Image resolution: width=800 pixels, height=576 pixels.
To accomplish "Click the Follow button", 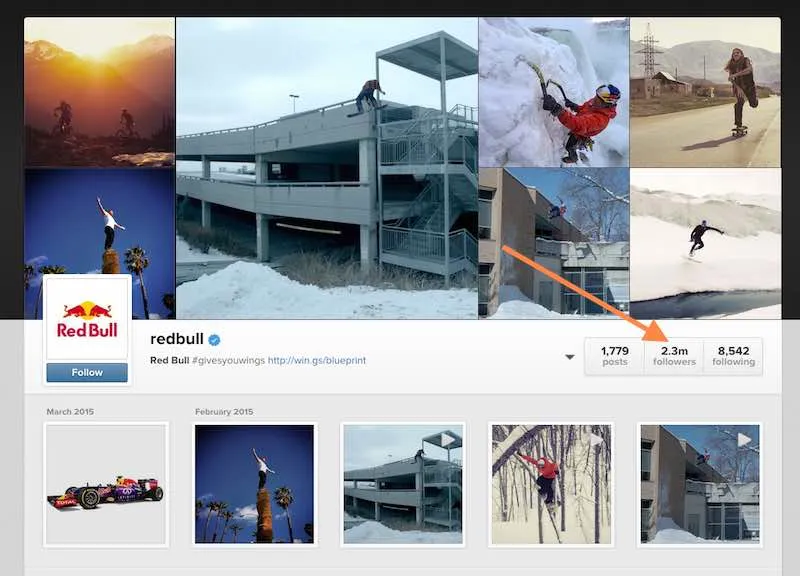I will (87, 372).
